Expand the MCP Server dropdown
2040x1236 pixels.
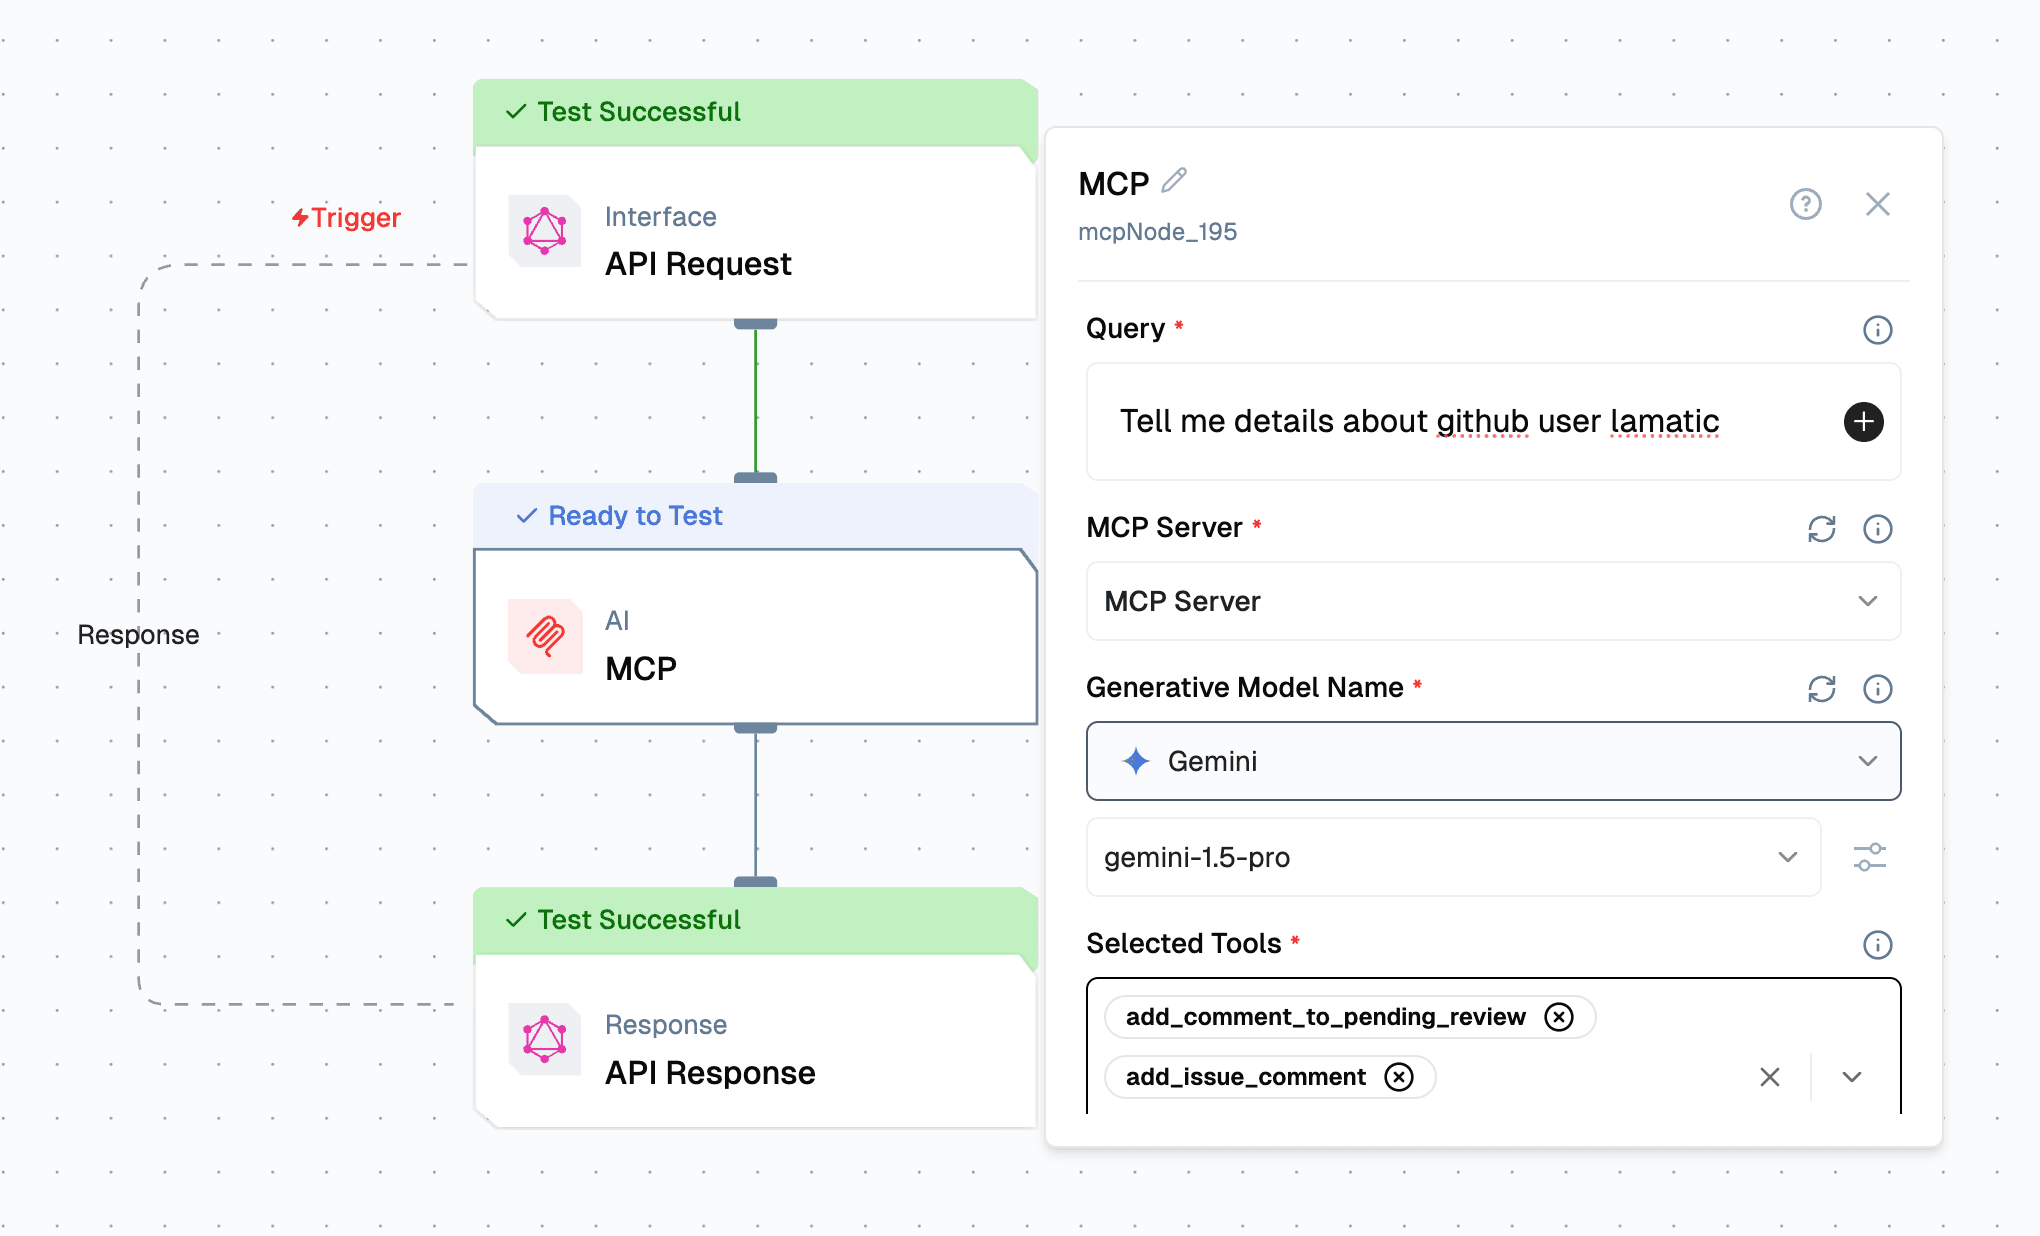pos(1867,601)
